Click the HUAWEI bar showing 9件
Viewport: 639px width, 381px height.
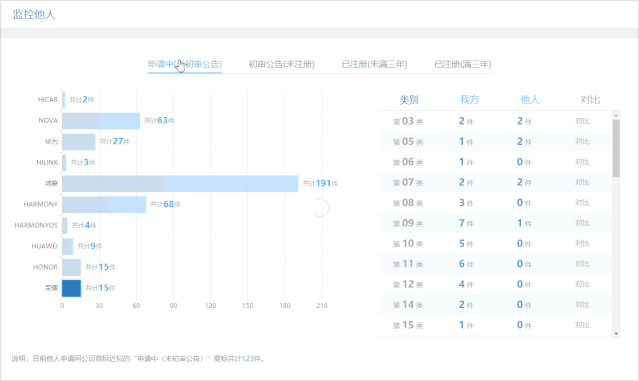click(x=68, y=247)
